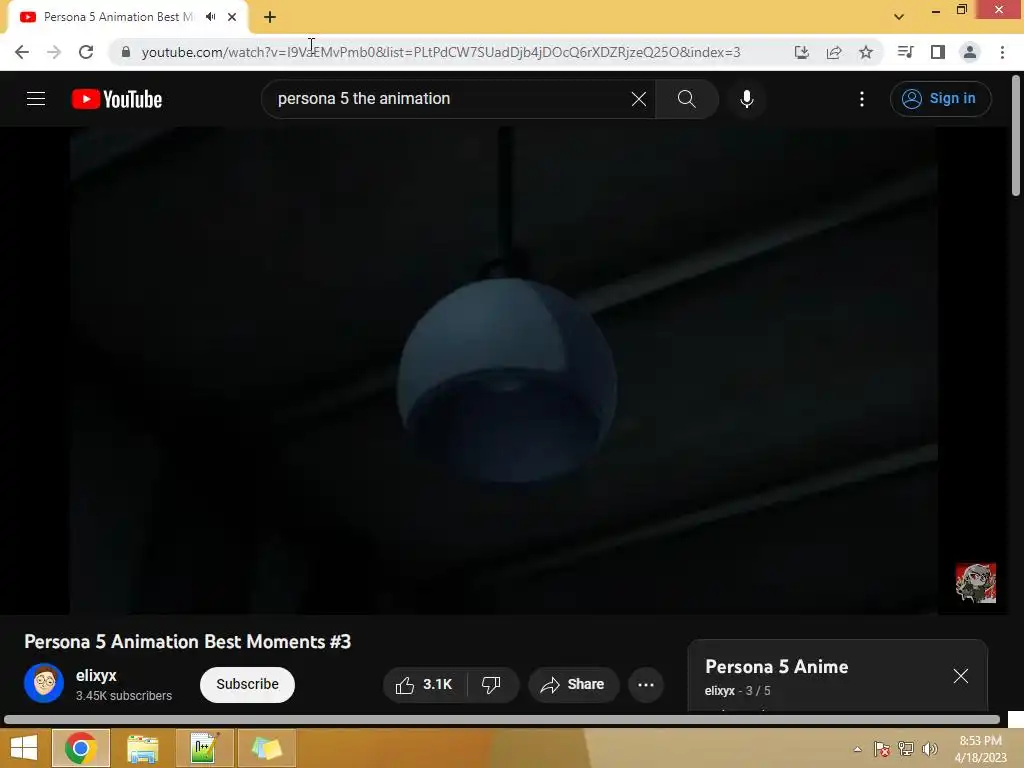Click the YouTube search box
Image resolution: width=1024 pixels, height=768 pixels.
451,99
